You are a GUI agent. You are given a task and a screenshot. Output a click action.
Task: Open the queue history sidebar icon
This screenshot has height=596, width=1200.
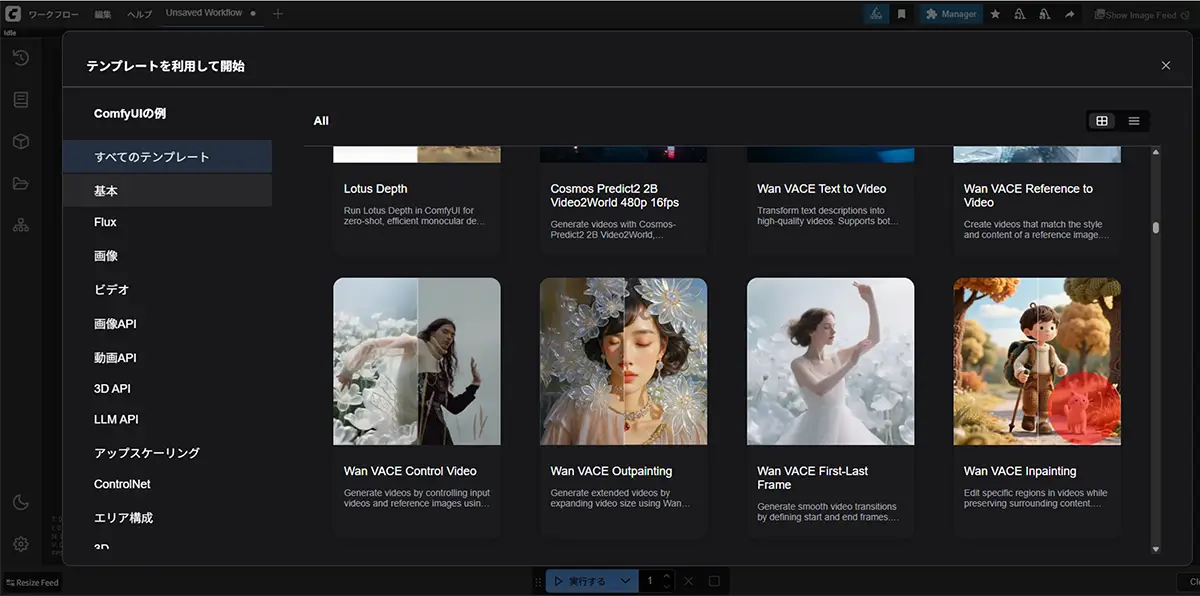click(x=20, y=58)
